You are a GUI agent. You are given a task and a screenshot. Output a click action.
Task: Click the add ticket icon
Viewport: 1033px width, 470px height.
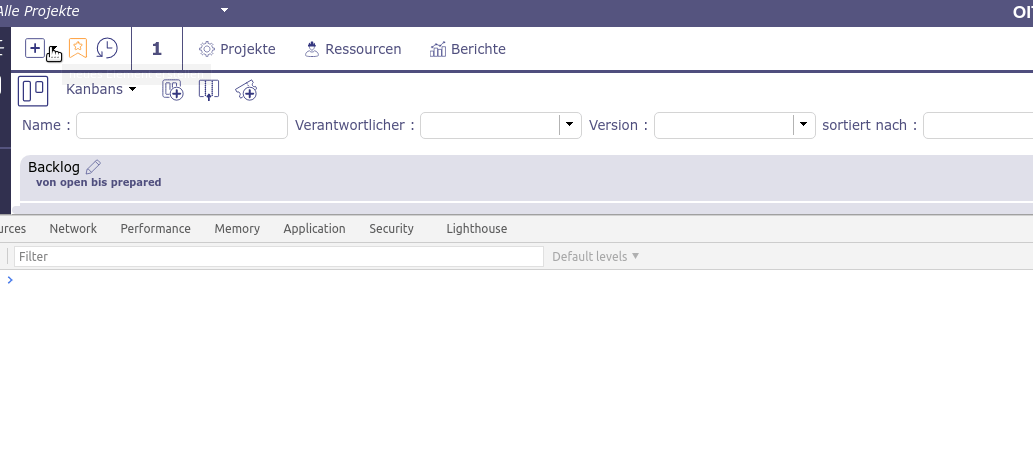[246, 91]
